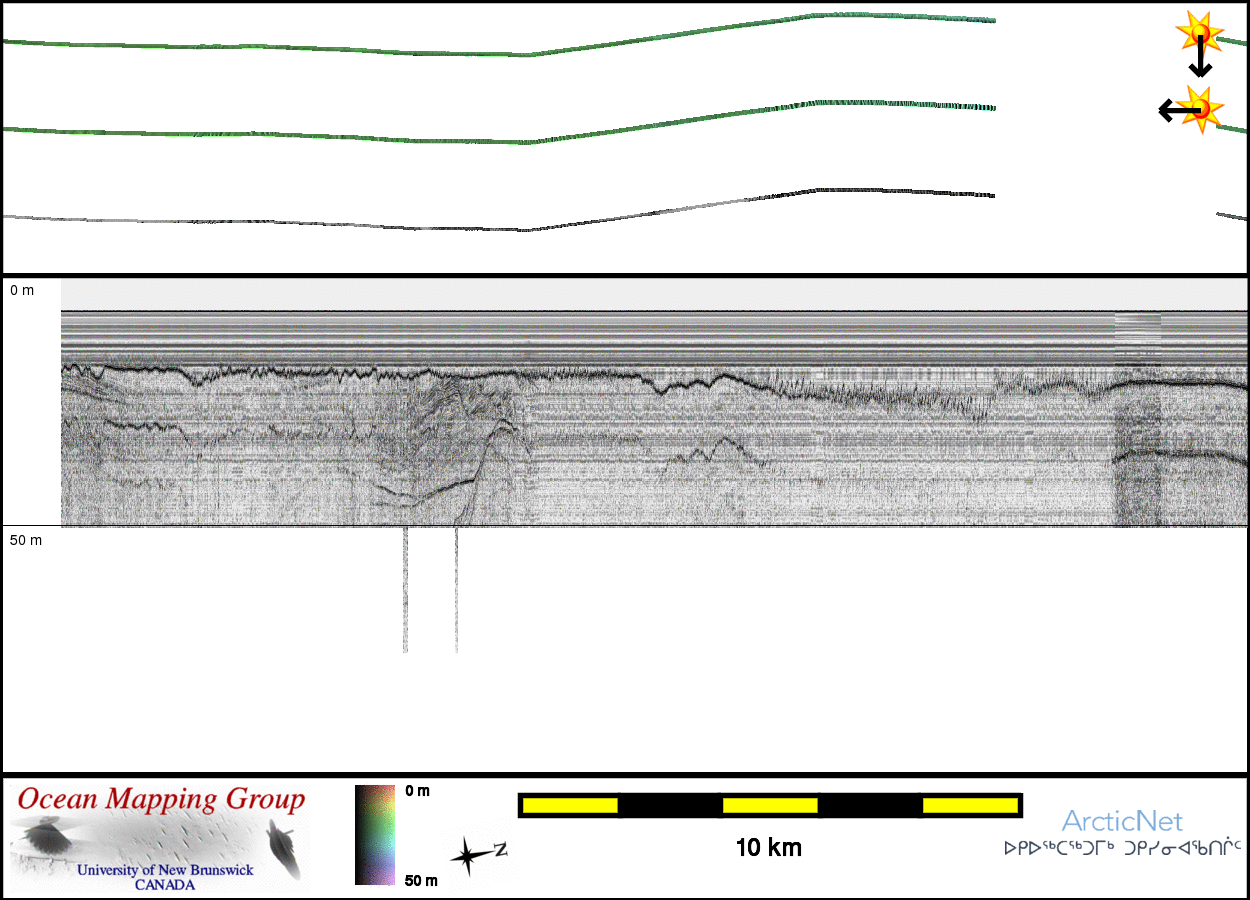Click the rightmost yellow scale bar segment

(x=969, y=805)
